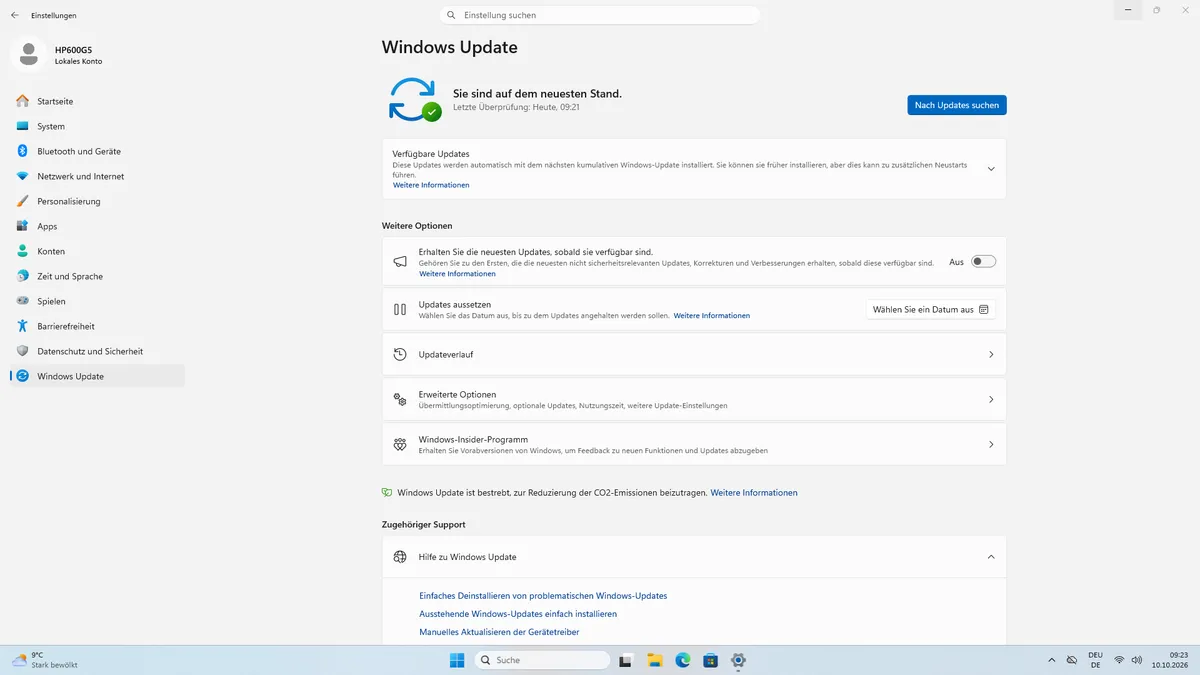Viewport: 1200px width, 675px height.
Task: Toggle the get latest updates switch
Action: (x=984, y=262)
